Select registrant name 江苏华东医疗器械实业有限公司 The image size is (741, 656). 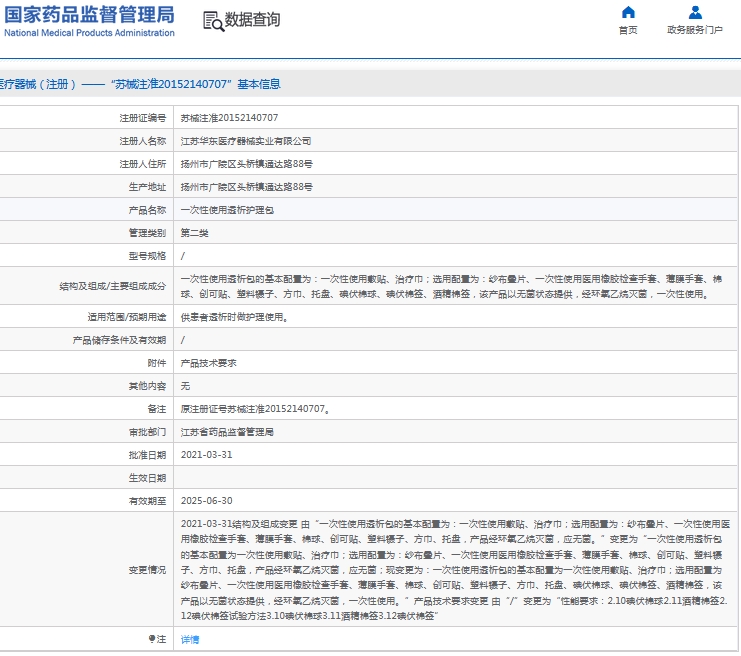[246, 141]
